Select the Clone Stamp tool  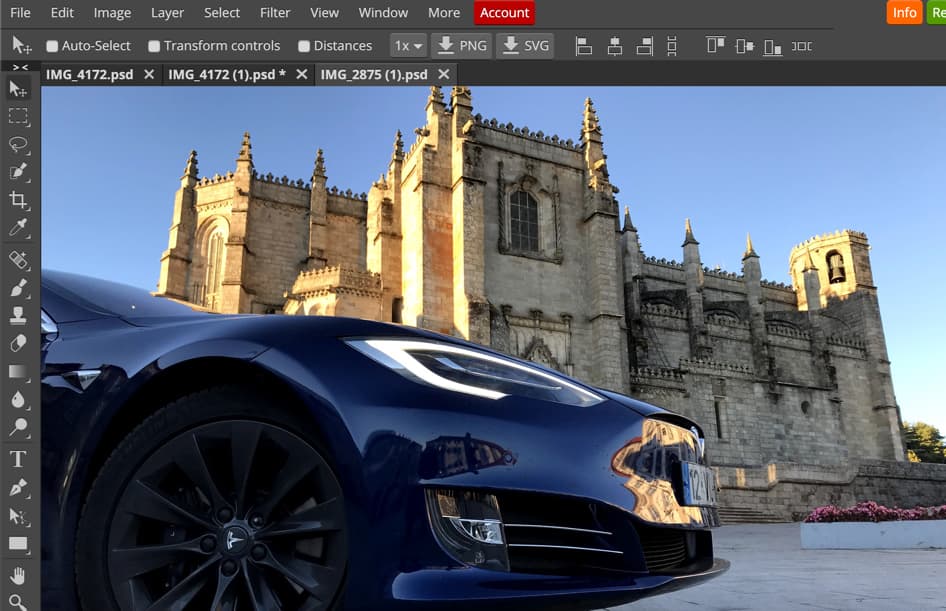pyautogui.click(x=18, y=315)
